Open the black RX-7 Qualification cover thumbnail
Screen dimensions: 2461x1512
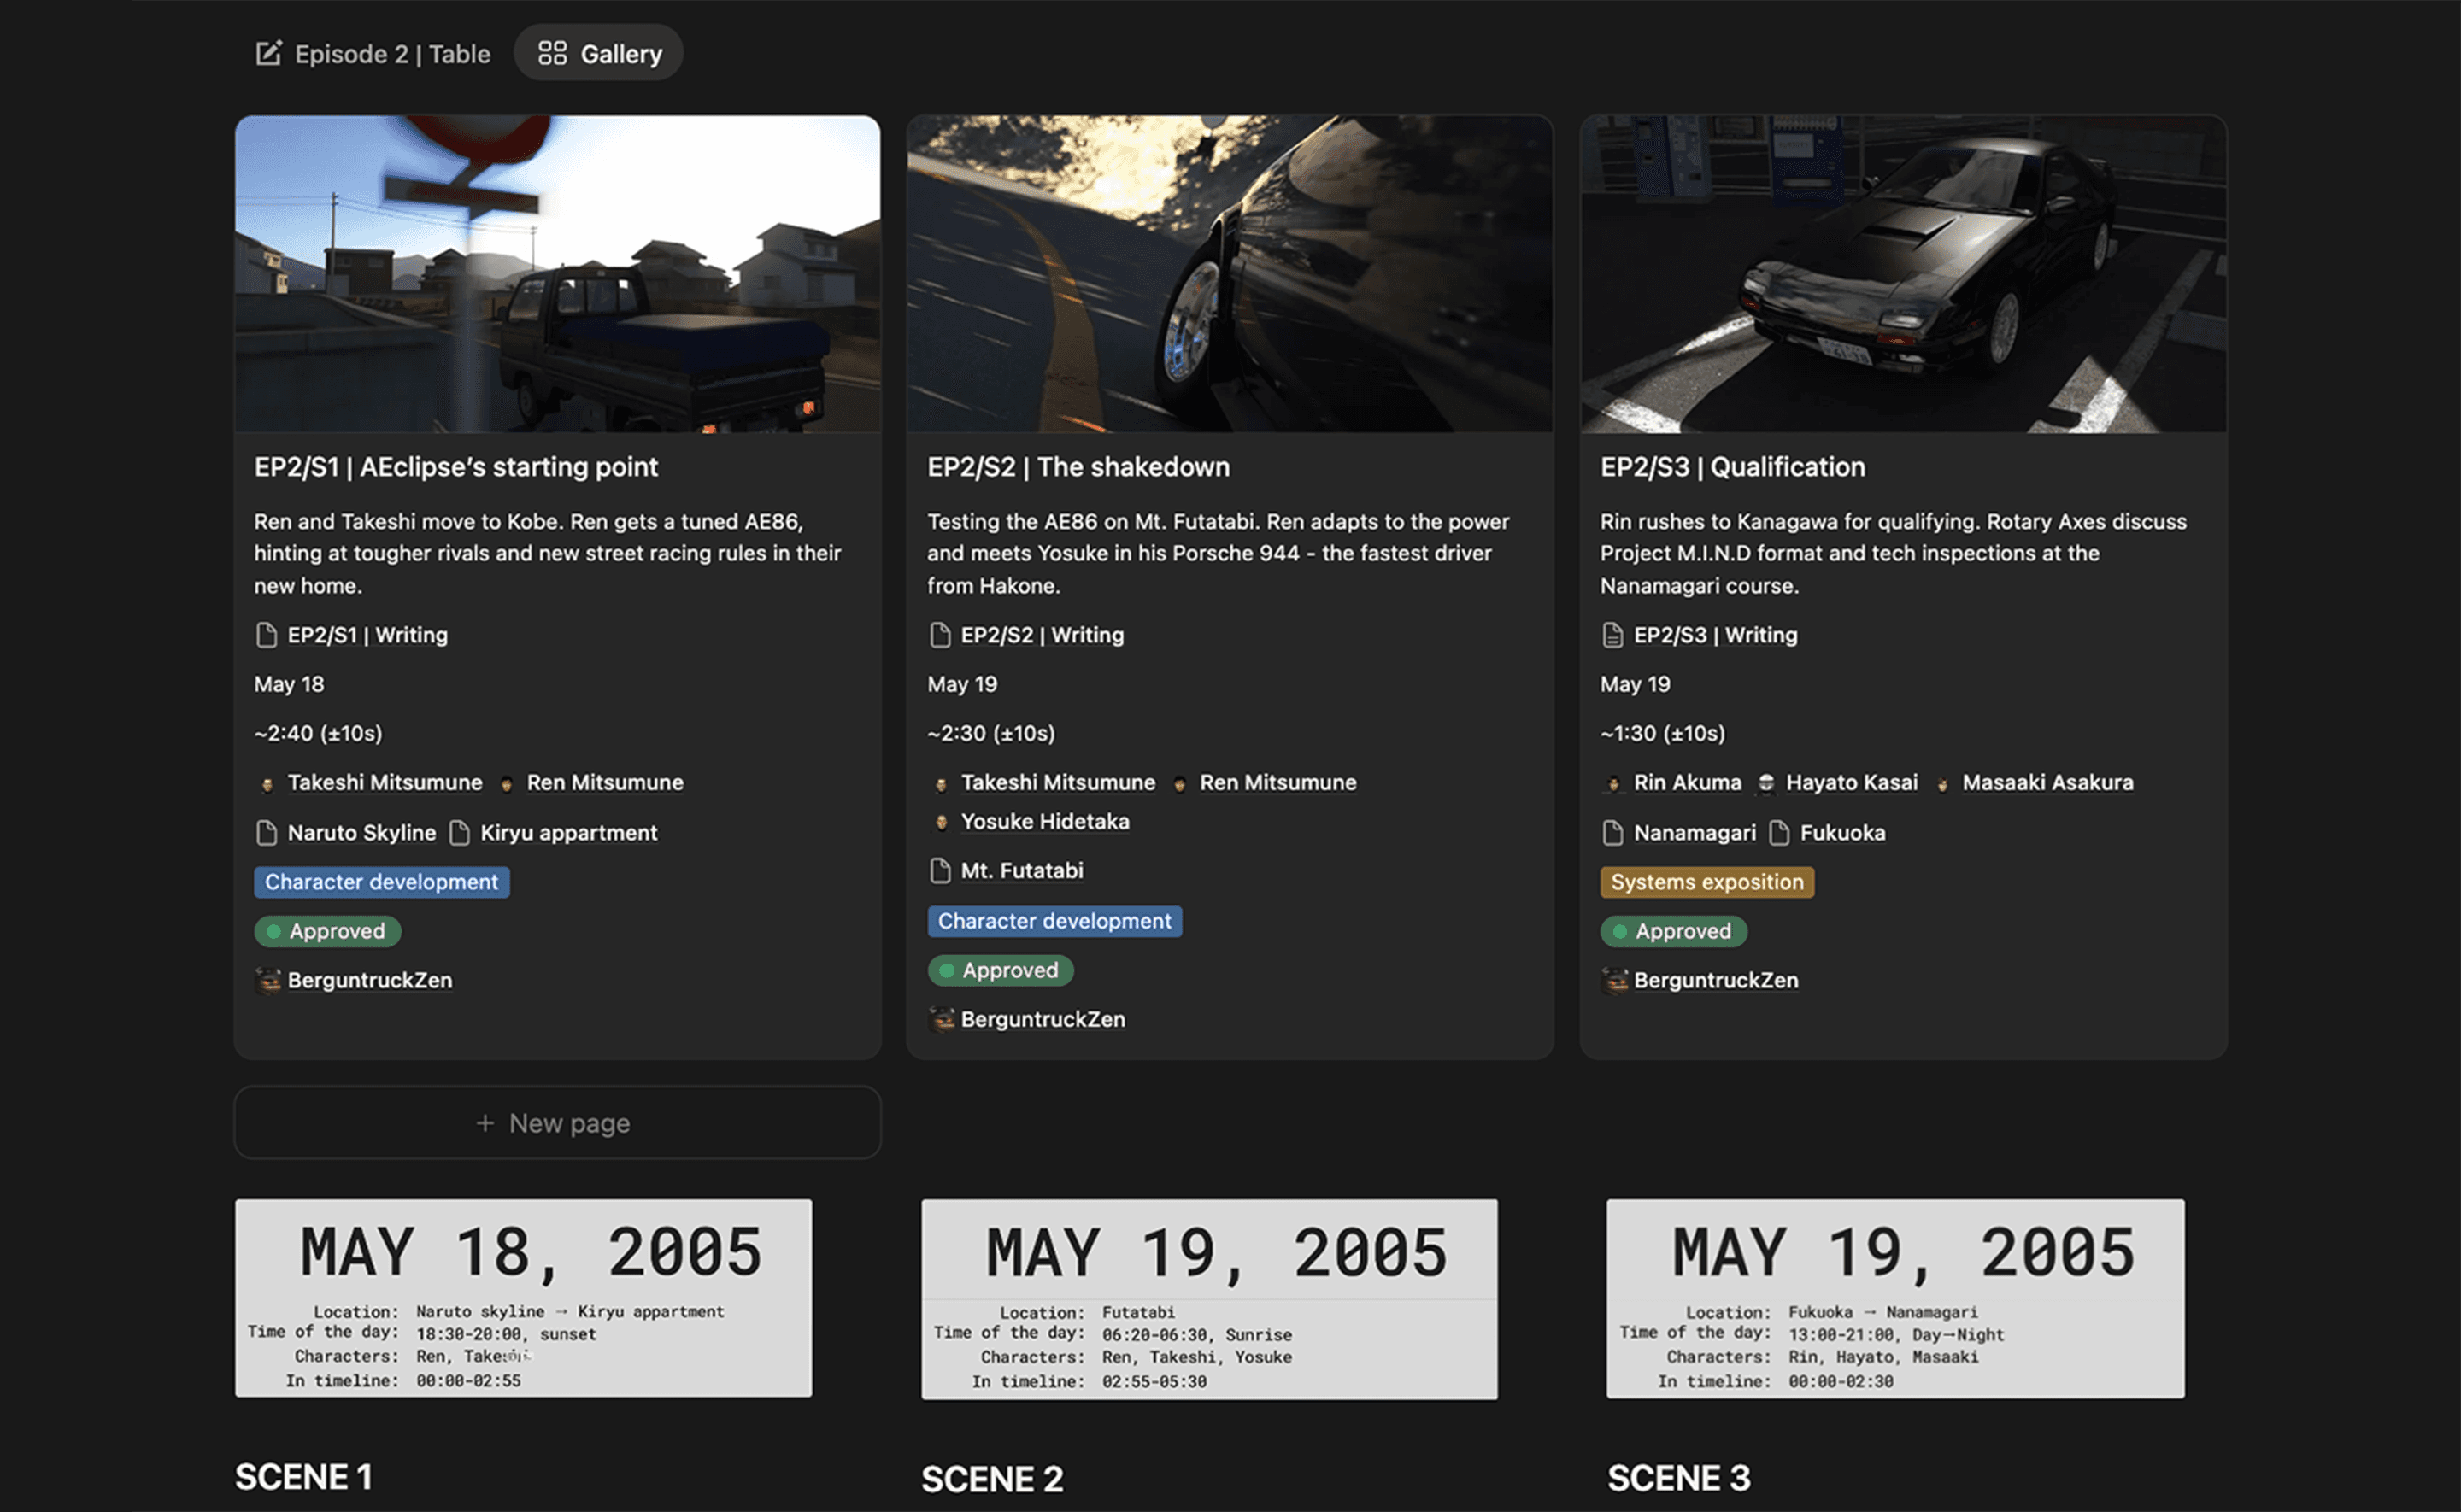[x=1902, y=273]
